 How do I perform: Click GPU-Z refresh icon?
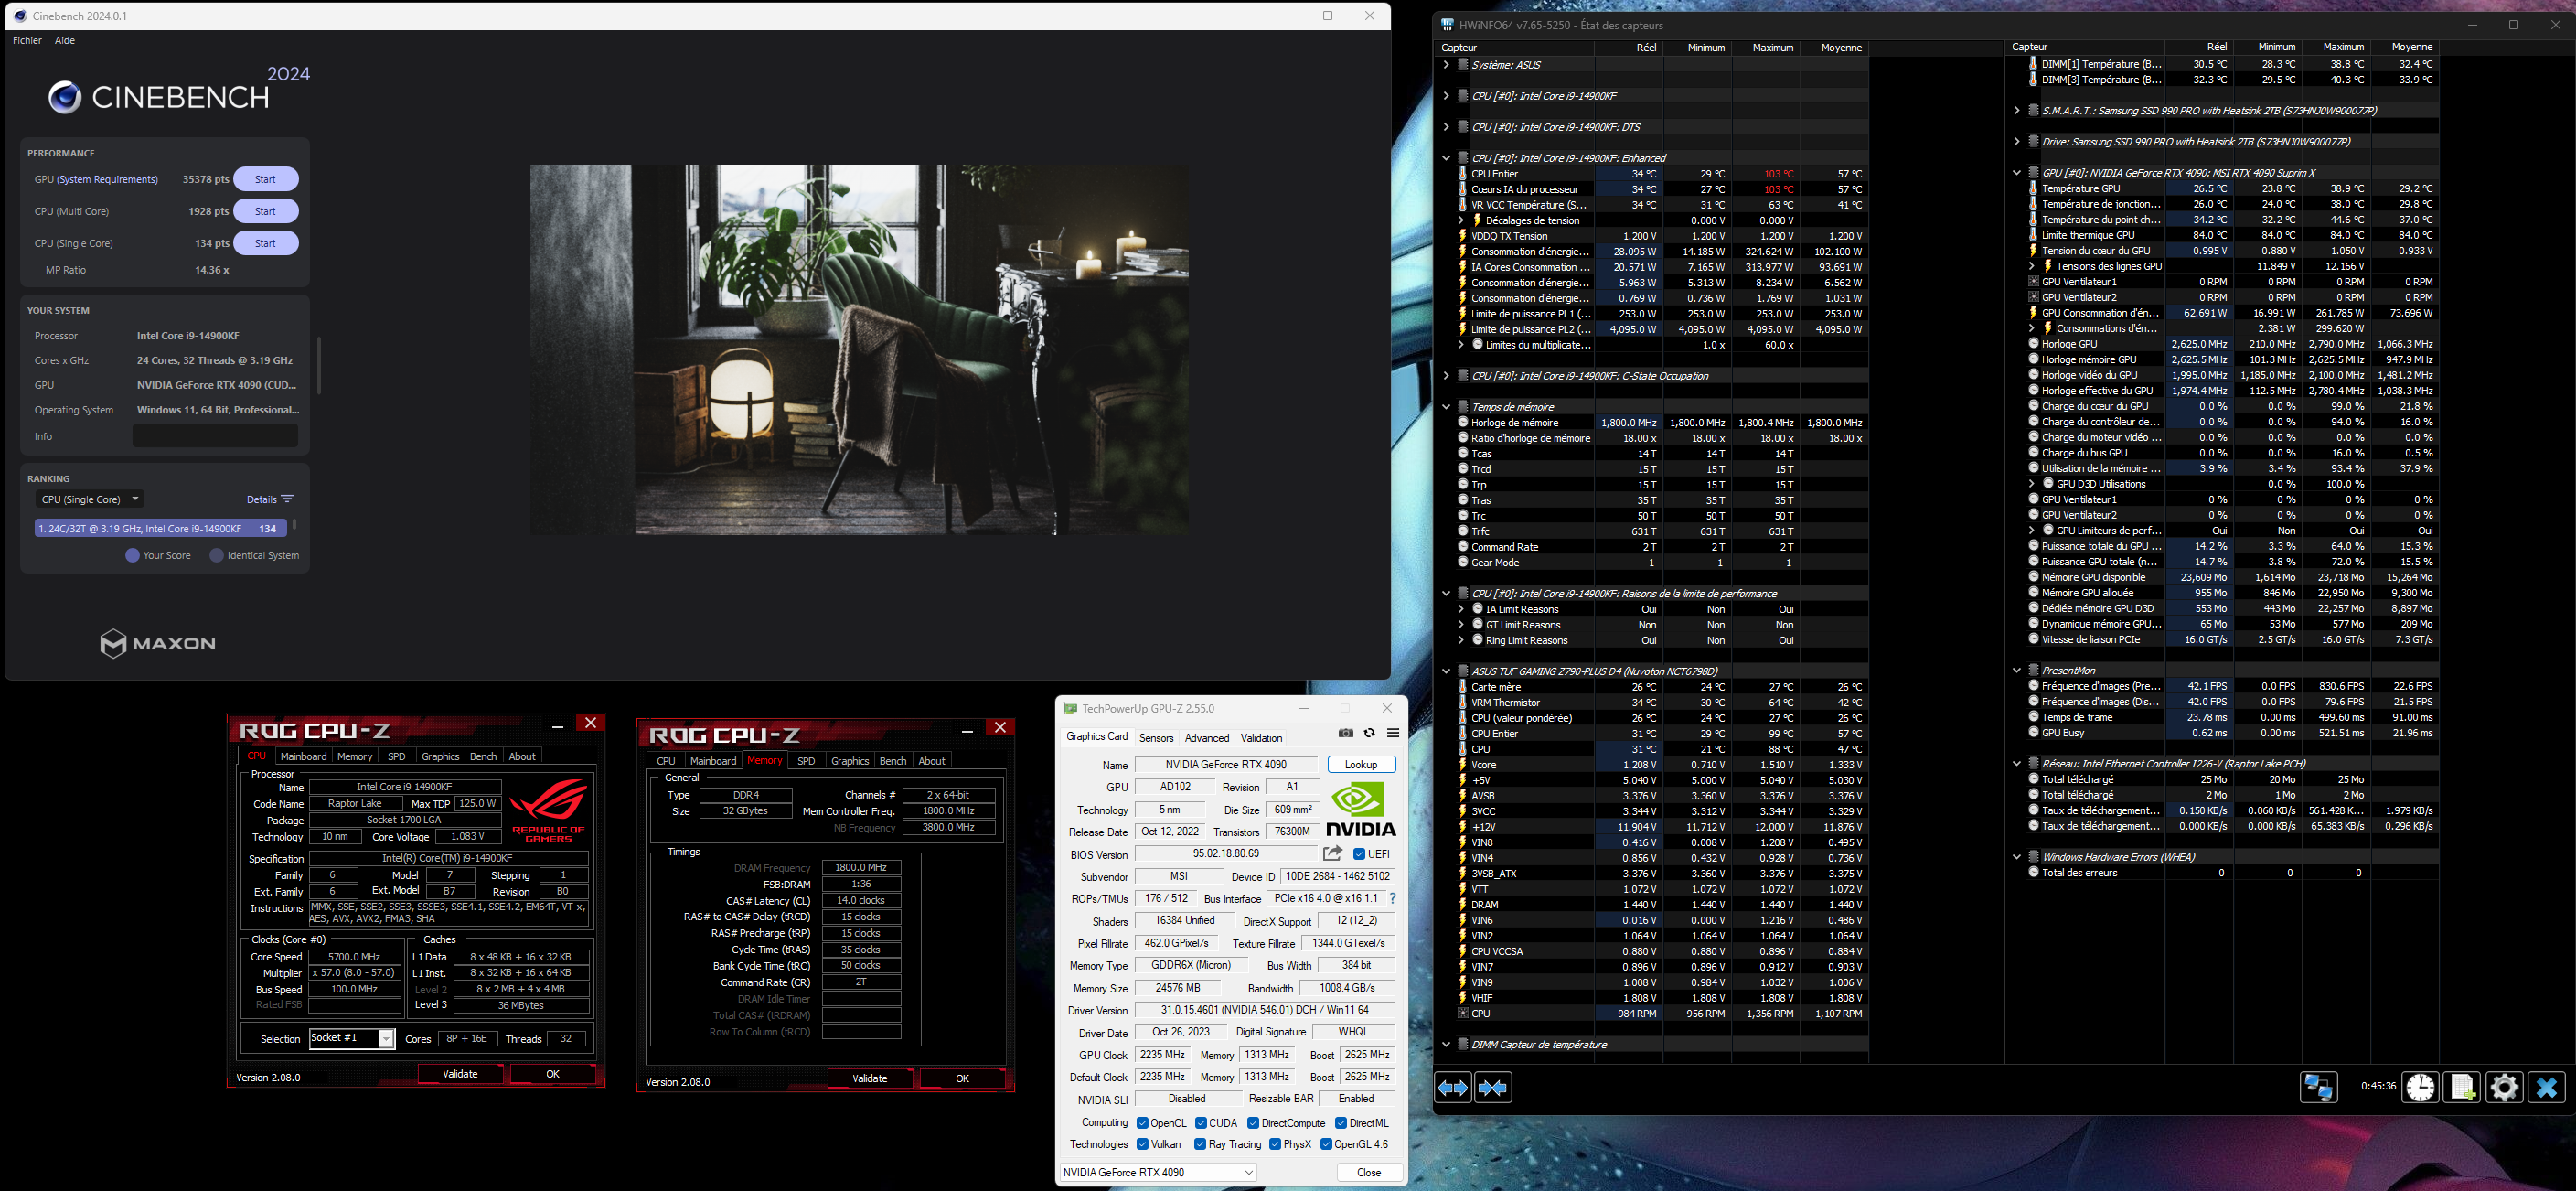1369,733
